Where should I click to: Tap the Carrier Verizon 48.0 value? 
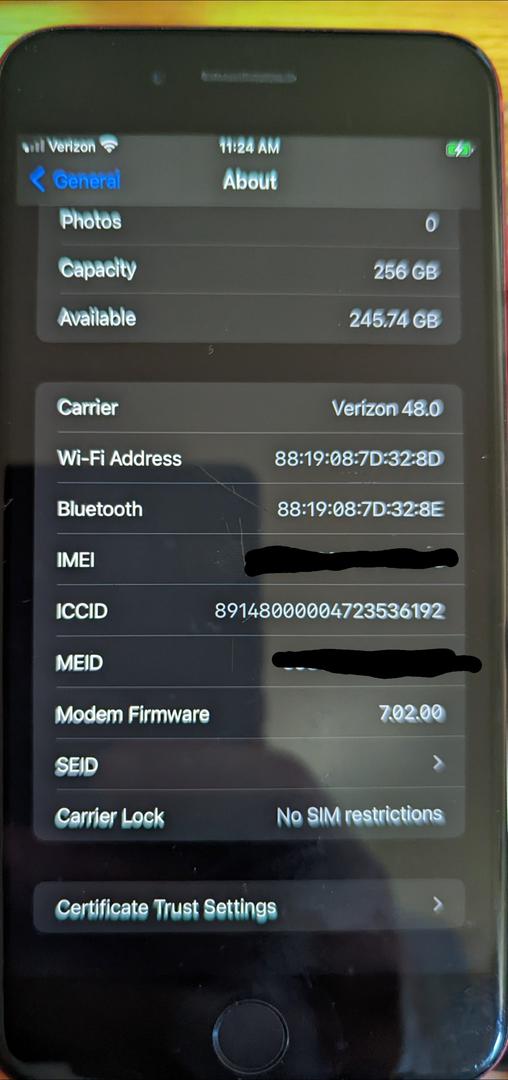(x=387, y=408)
